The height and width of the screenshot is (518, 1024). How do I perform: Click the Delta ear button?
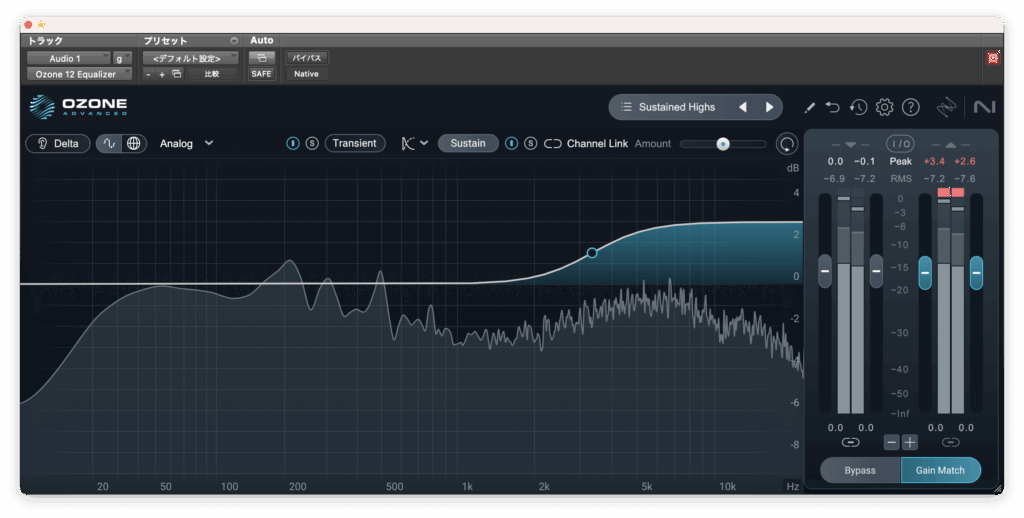tap(58, 143)
